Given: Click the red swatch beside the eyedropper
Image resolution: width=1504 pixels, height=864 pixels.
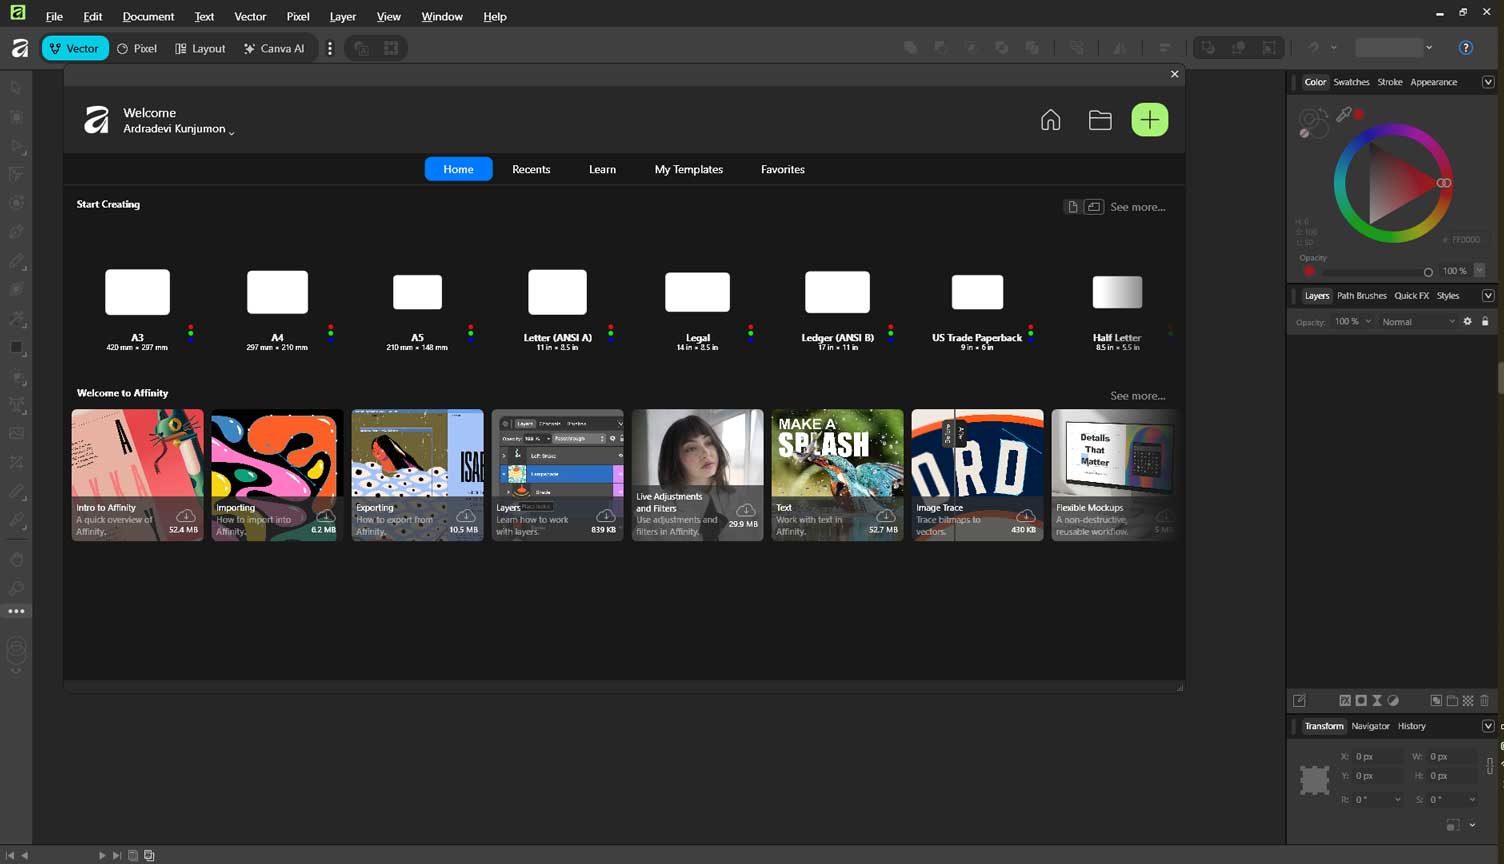Looking at the screenshot, I should (1359, 114).
